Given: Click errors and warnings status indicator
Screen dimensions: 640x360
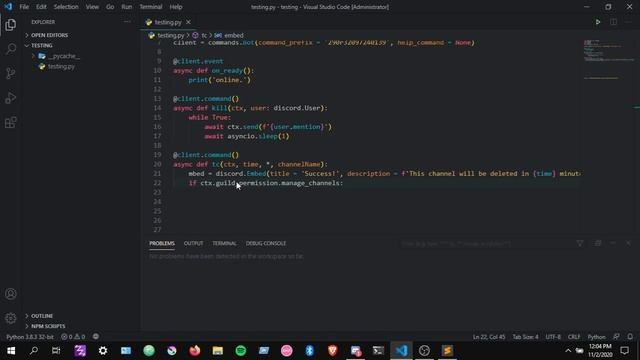Looking at the screenshot, I should click(x=73, y=337).
